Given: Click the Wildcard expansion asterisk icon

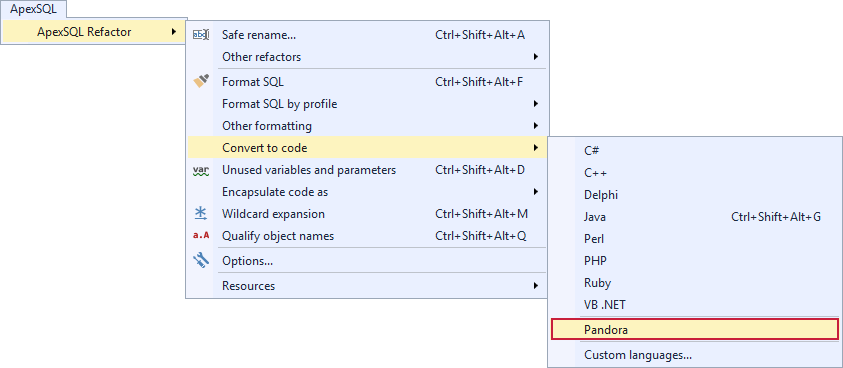Looking at the screenshot, I should click(201, 214).
